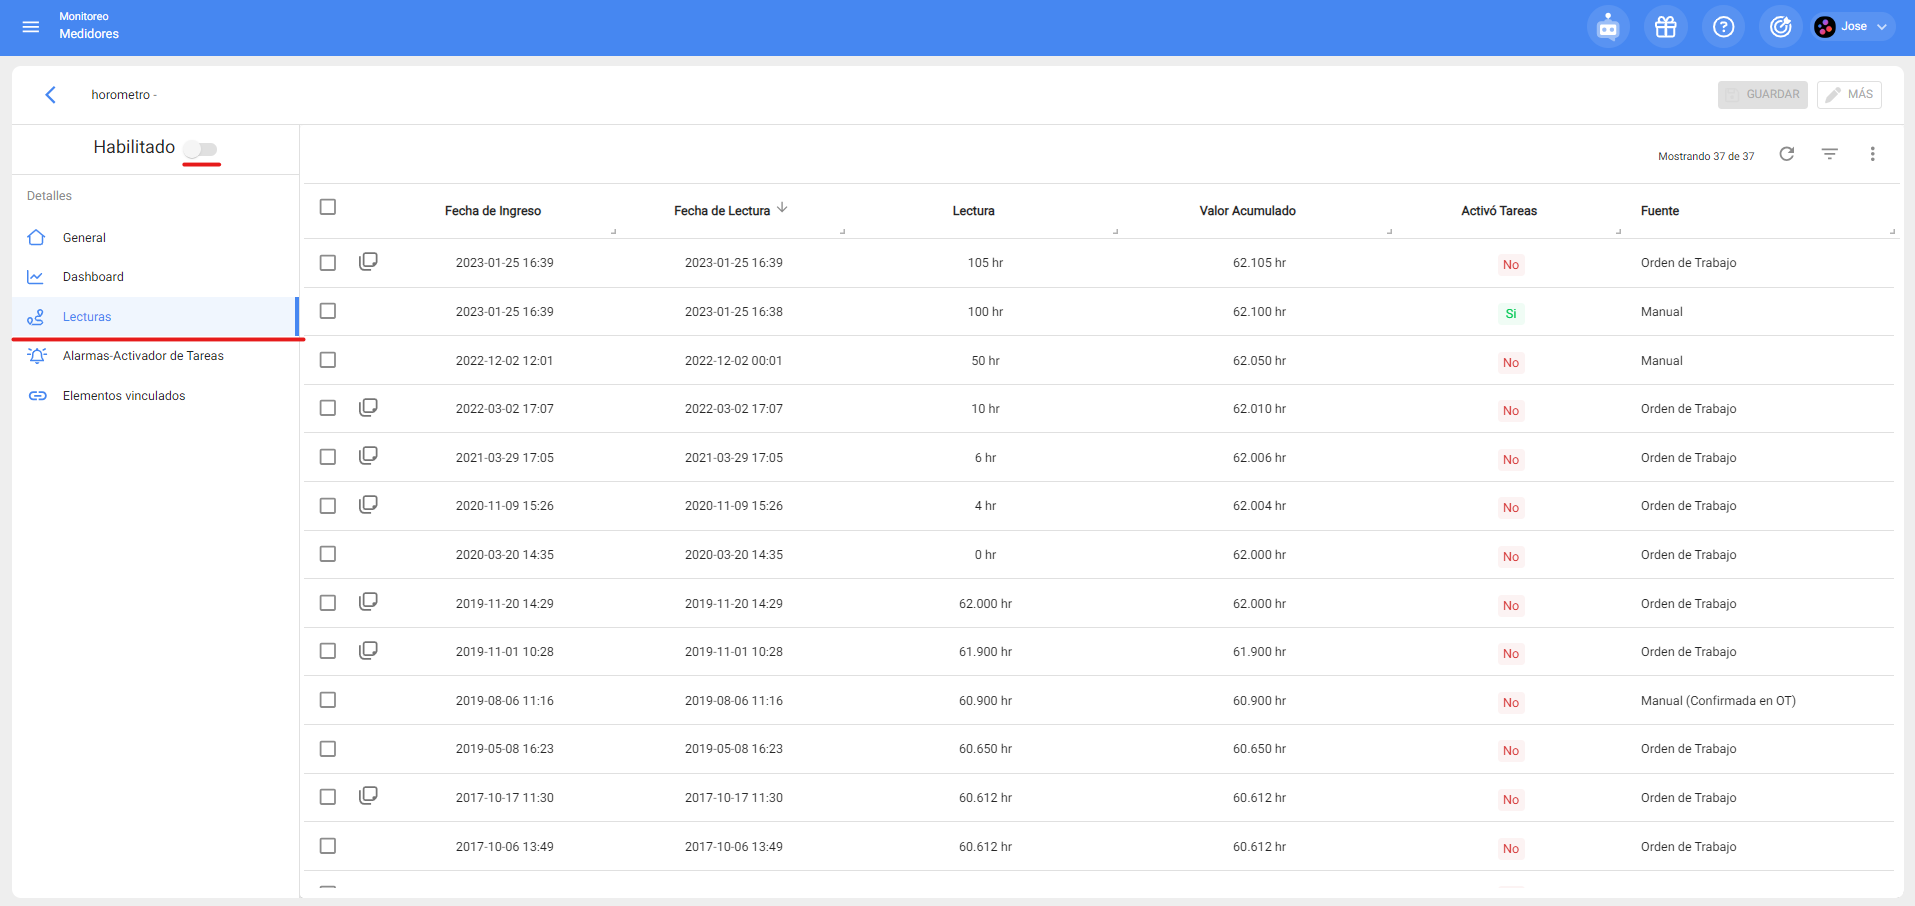Viewport: 1915px width, 906px height.
Task: Open the gift box icon
Action: coord(1665,27)
